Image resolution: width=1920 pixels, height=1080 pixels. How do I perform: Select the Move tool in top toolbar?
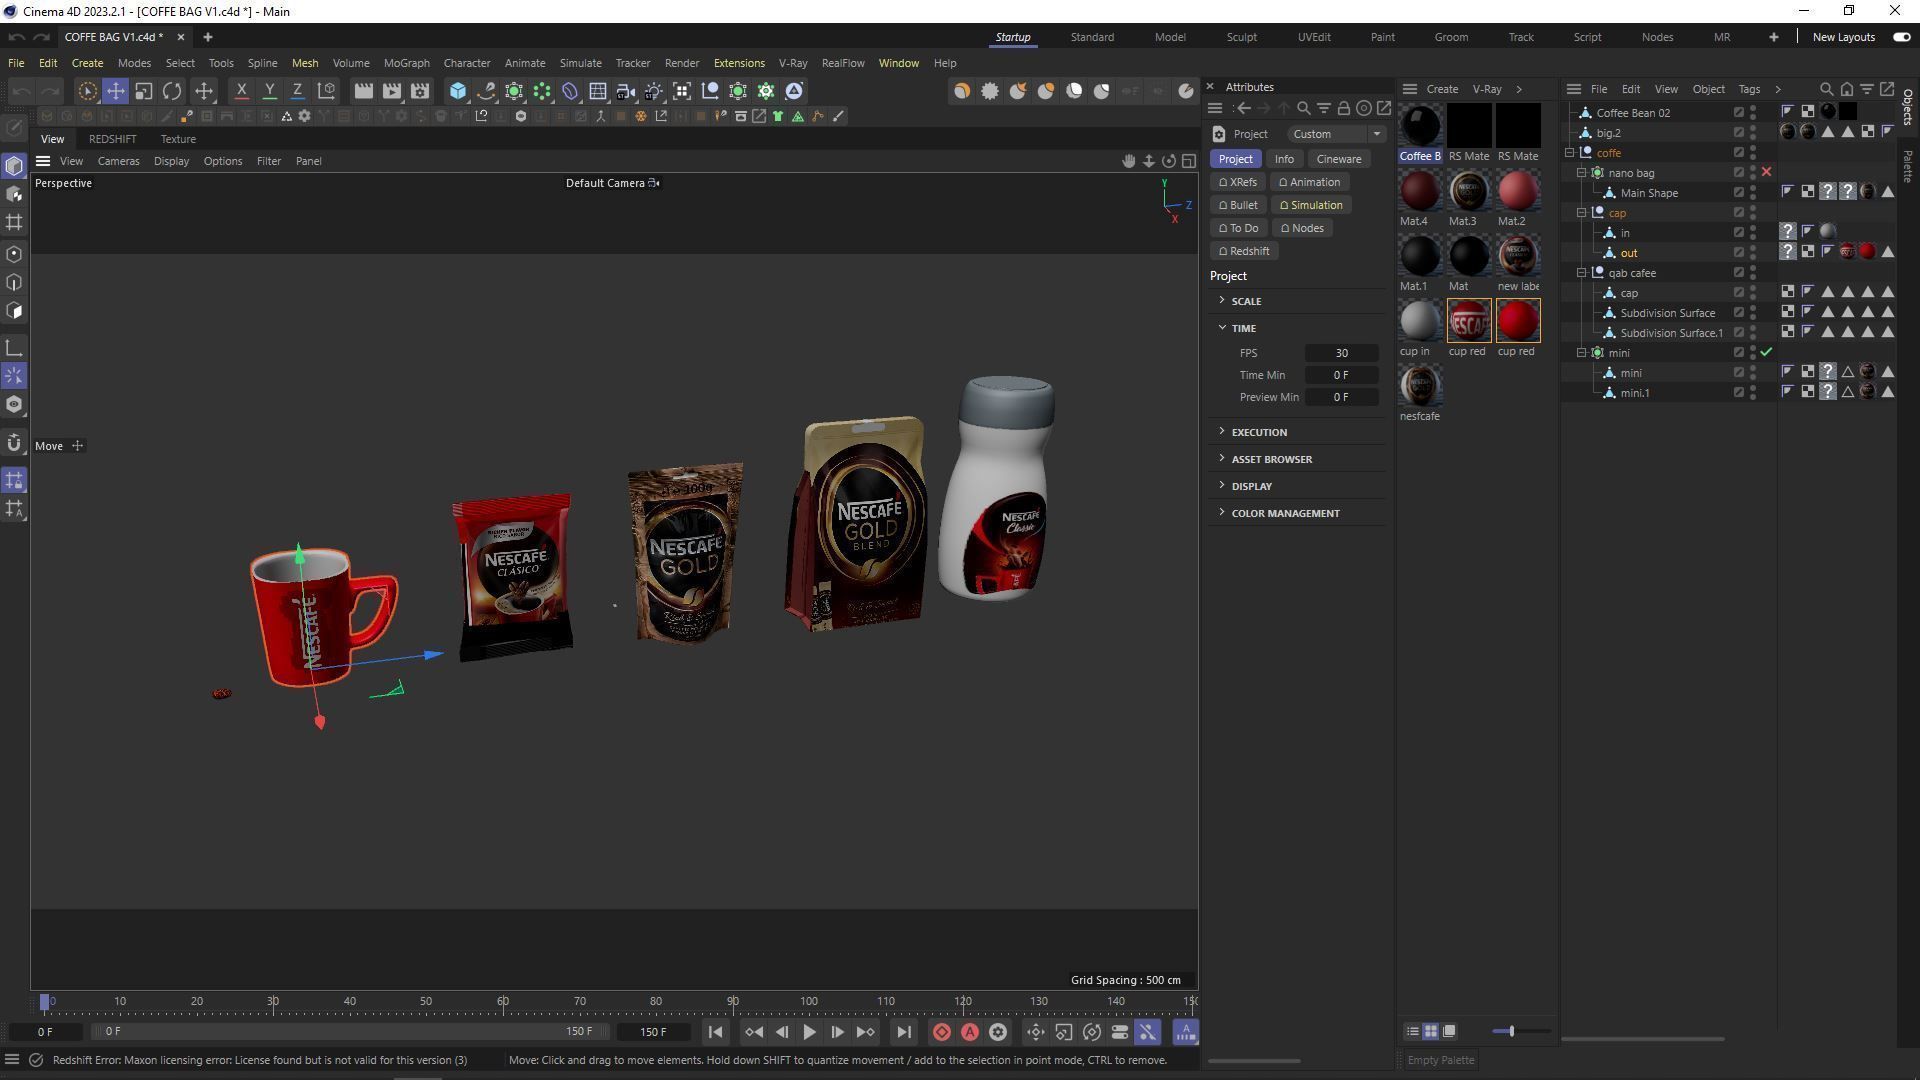[x=116, y=91]
